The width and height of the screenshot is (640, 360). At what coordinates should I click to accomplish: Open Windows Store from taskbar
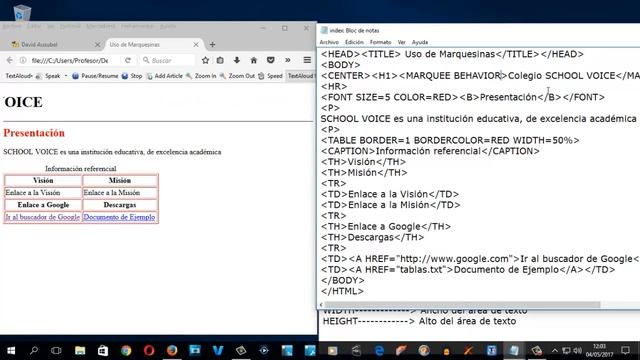[x=103, y=350]
